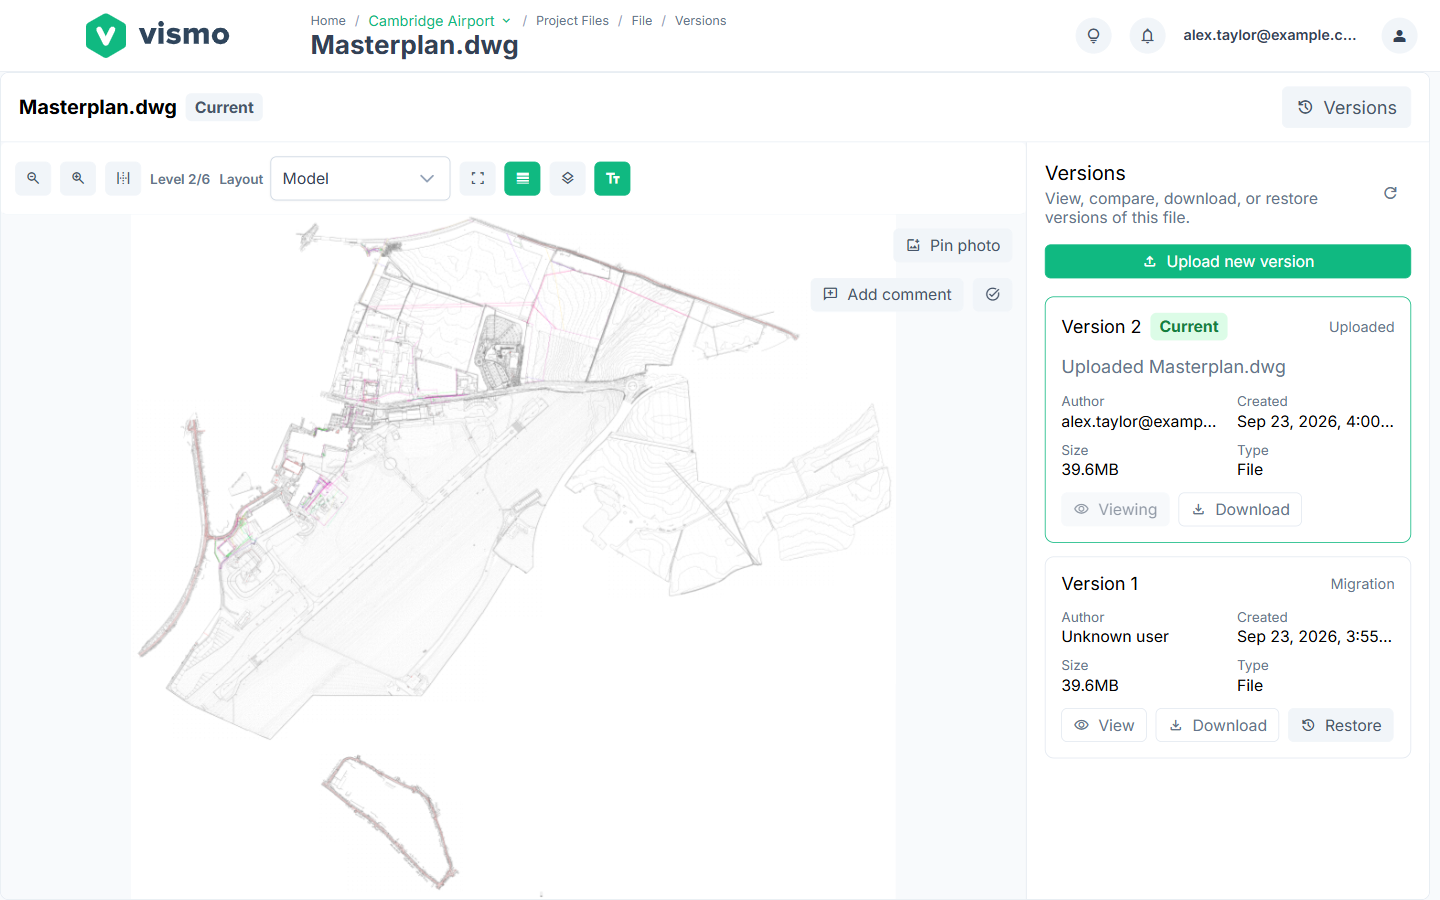Refresh the versions list
The image size is (1440, 900).
(x=1390, y=193)
